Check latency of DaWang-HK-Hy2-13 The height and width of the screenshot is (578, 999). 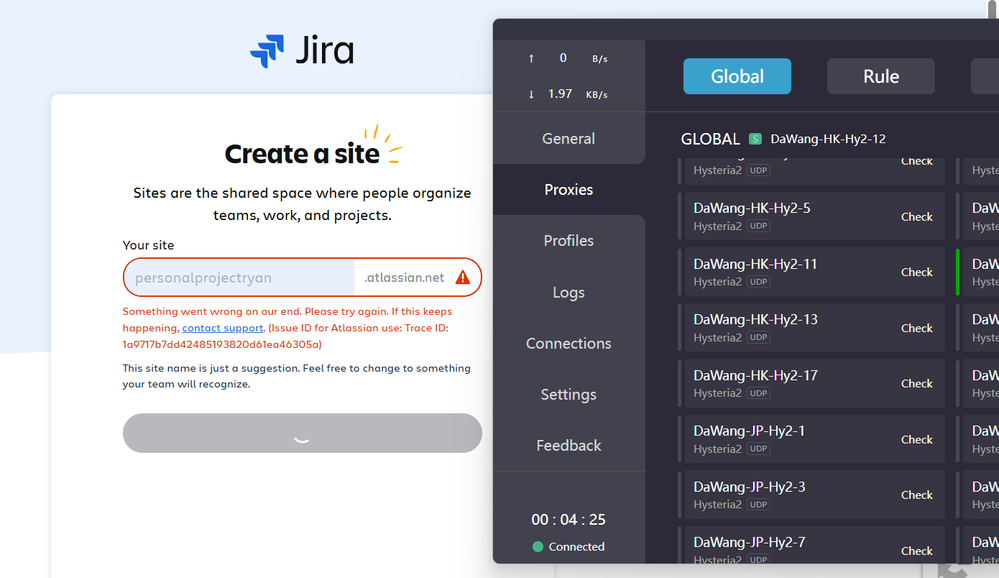[916, 328]
